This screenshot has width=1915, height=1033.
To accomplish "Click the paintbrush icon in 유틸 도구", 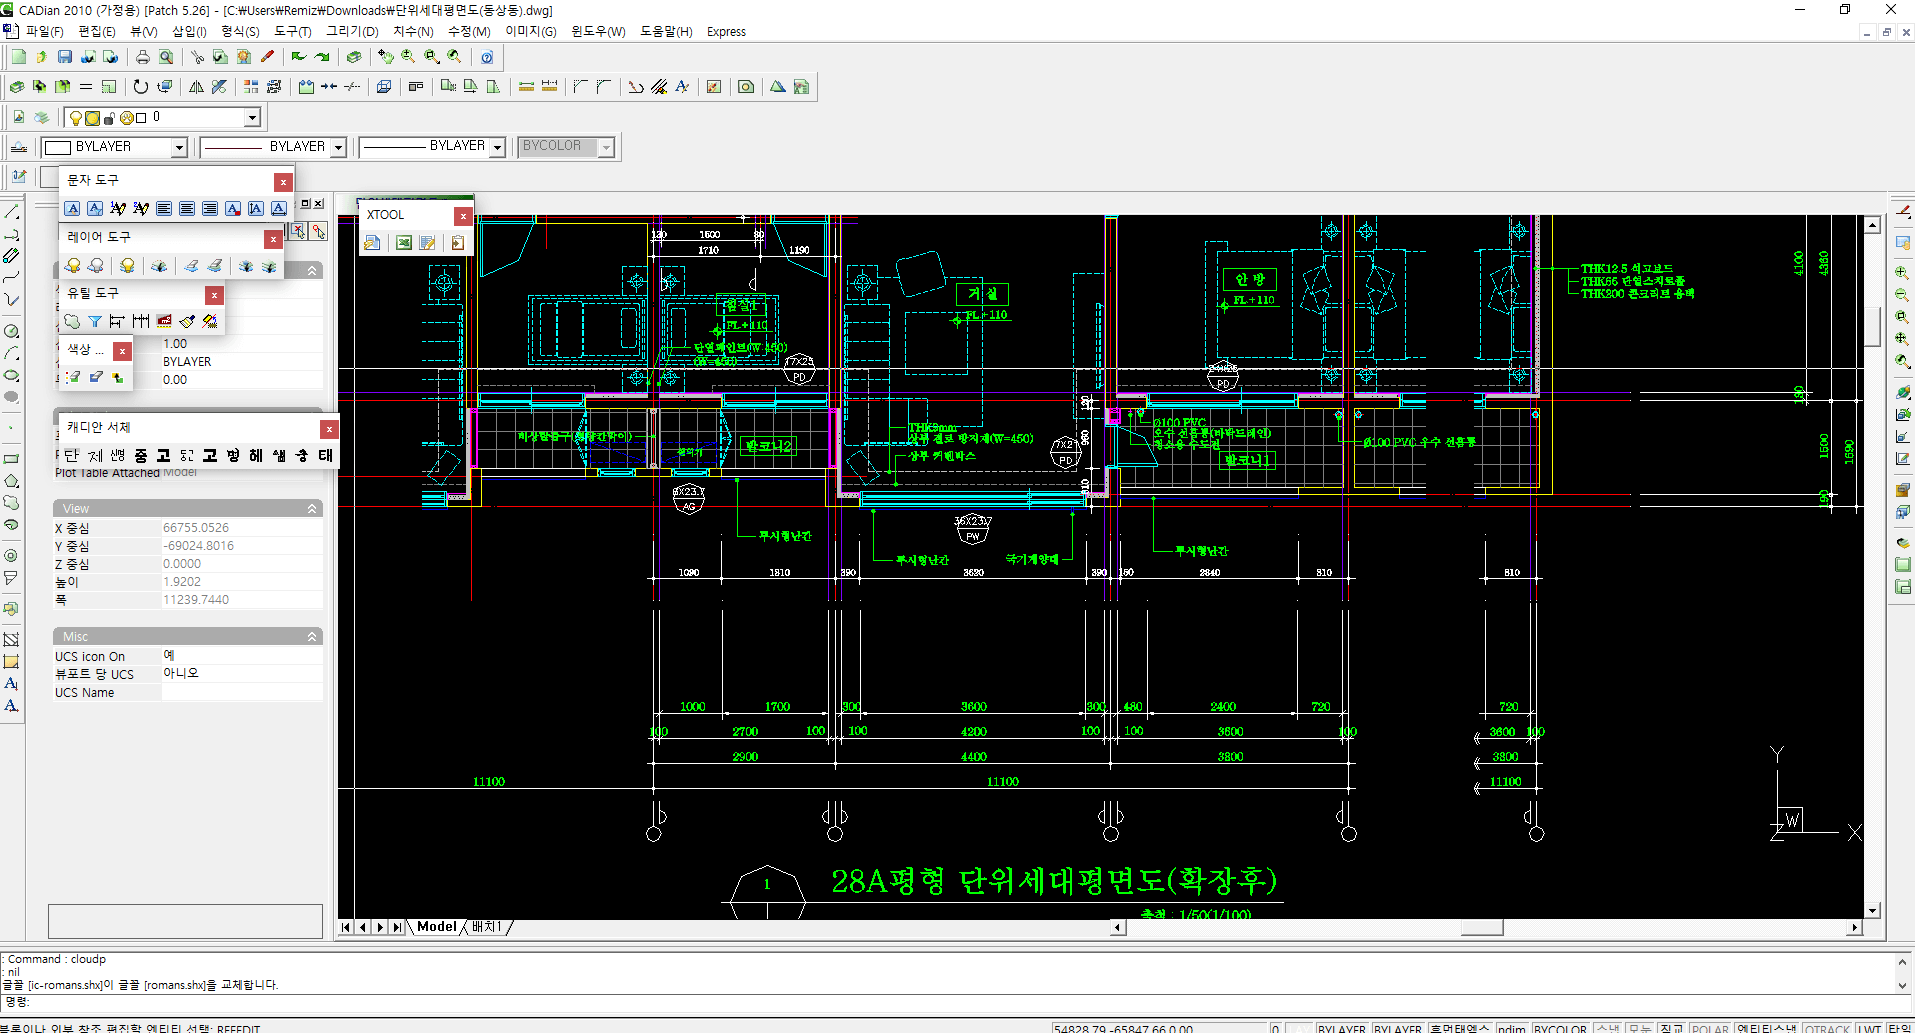I will (187, 321).
